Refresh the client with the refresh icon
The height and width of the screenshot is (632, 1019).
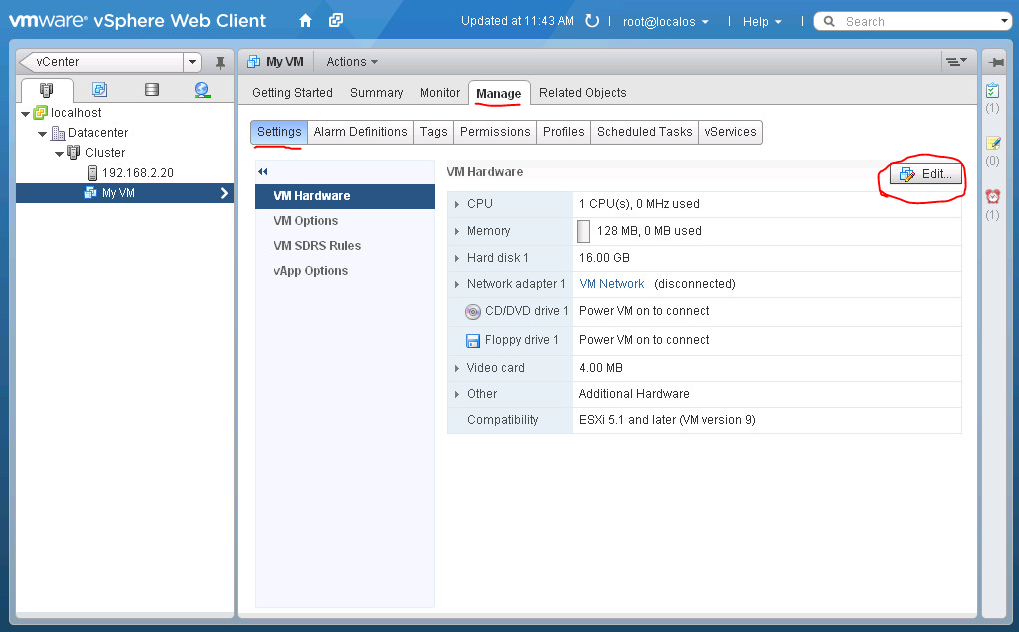[x=591, y=21]
